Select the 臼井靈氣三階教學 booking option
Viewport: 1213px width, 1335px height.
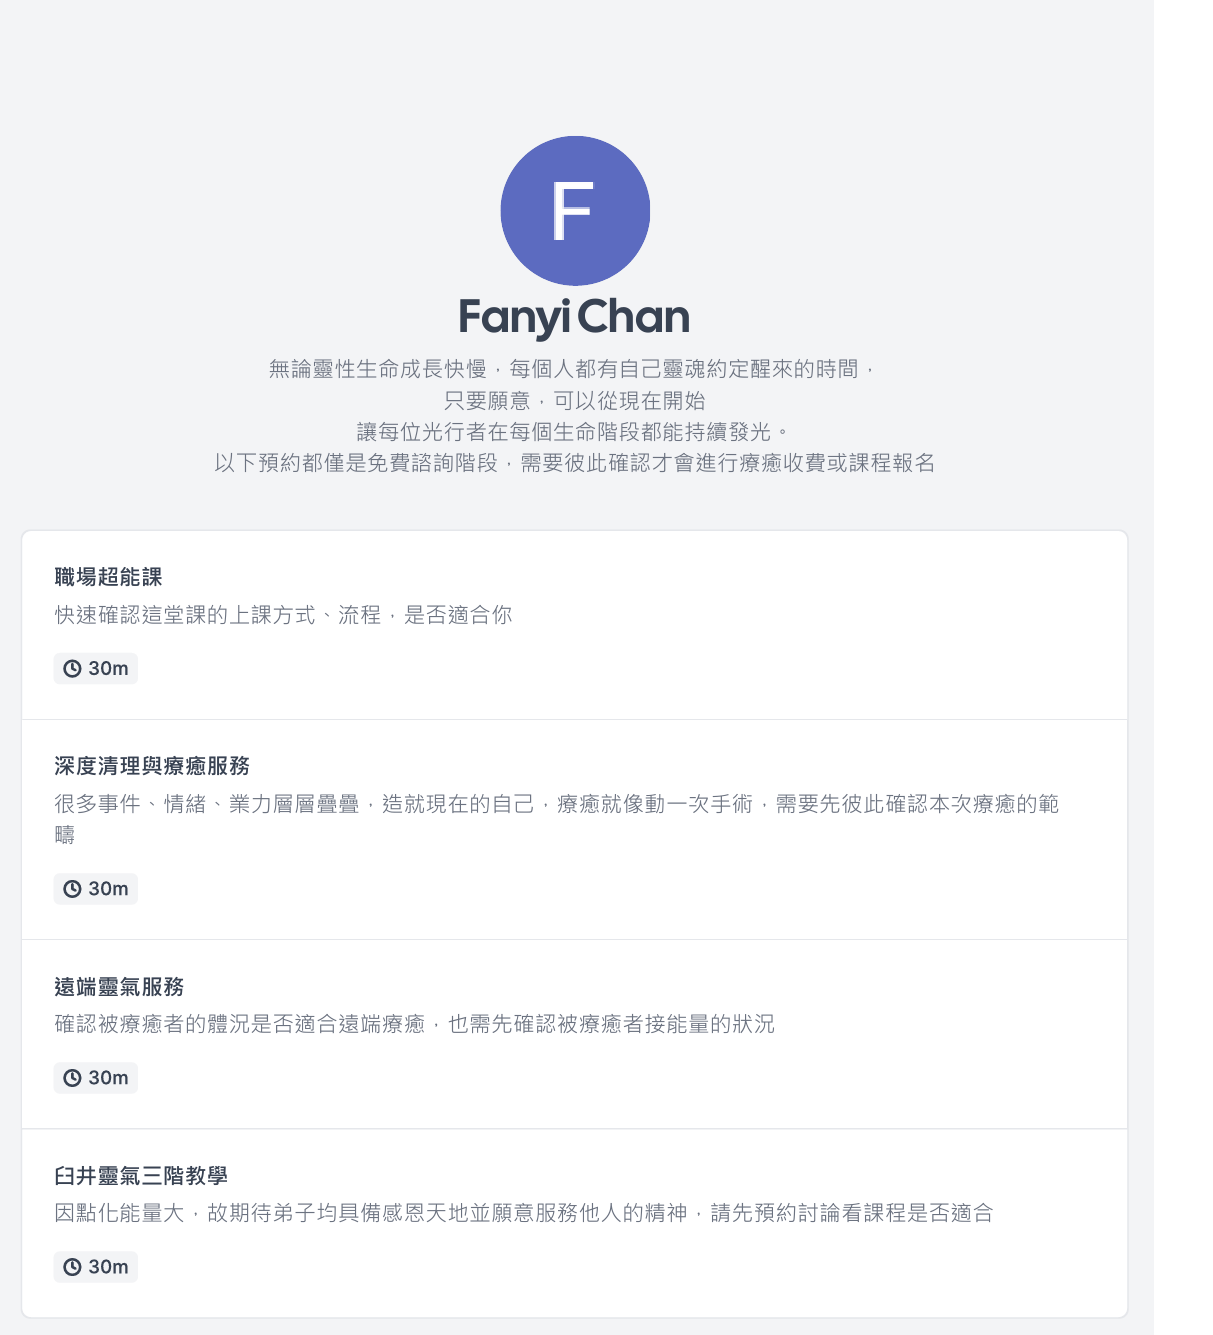[141, 1176]
